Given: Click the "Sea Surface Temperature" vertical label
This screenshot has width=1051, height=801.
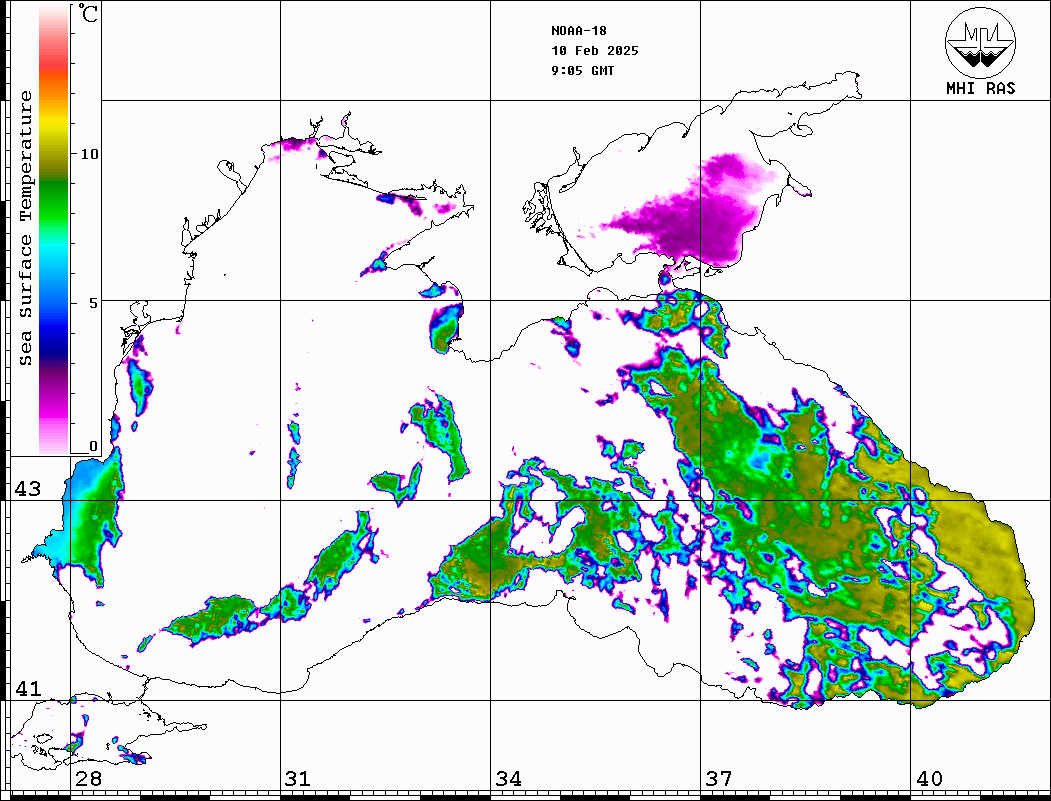Looking at the screenshot, I should click(25, 228).
